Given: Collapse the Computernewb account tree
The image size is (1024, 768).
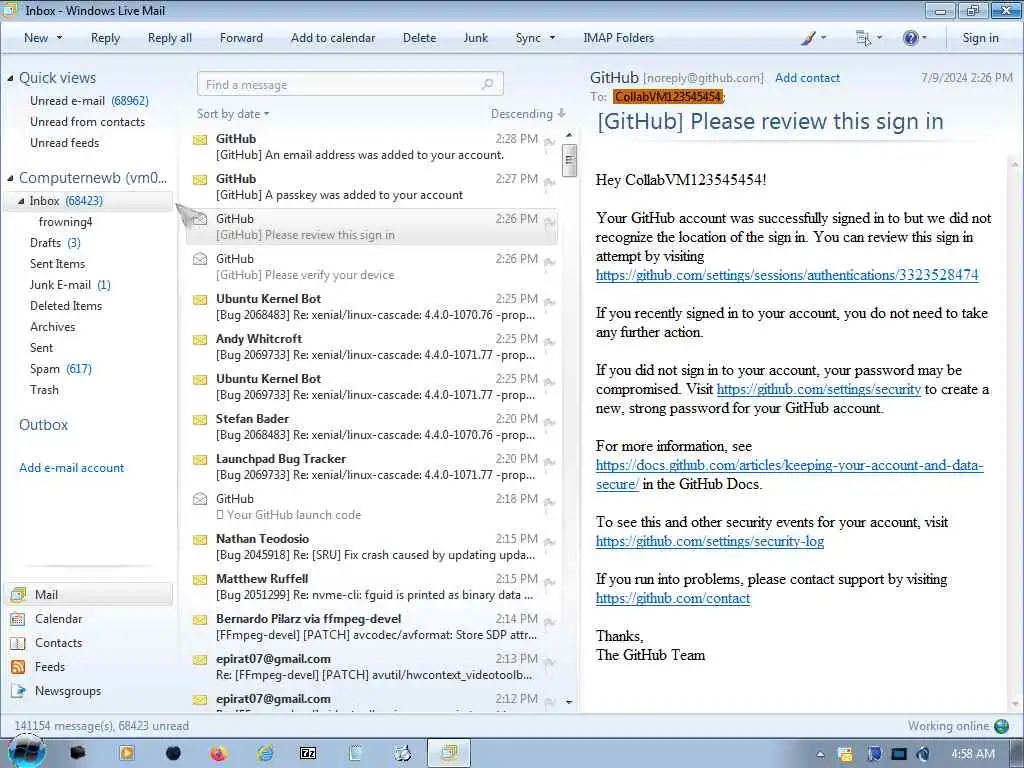Looking at the screenshot, I should (x=10, y=178).
